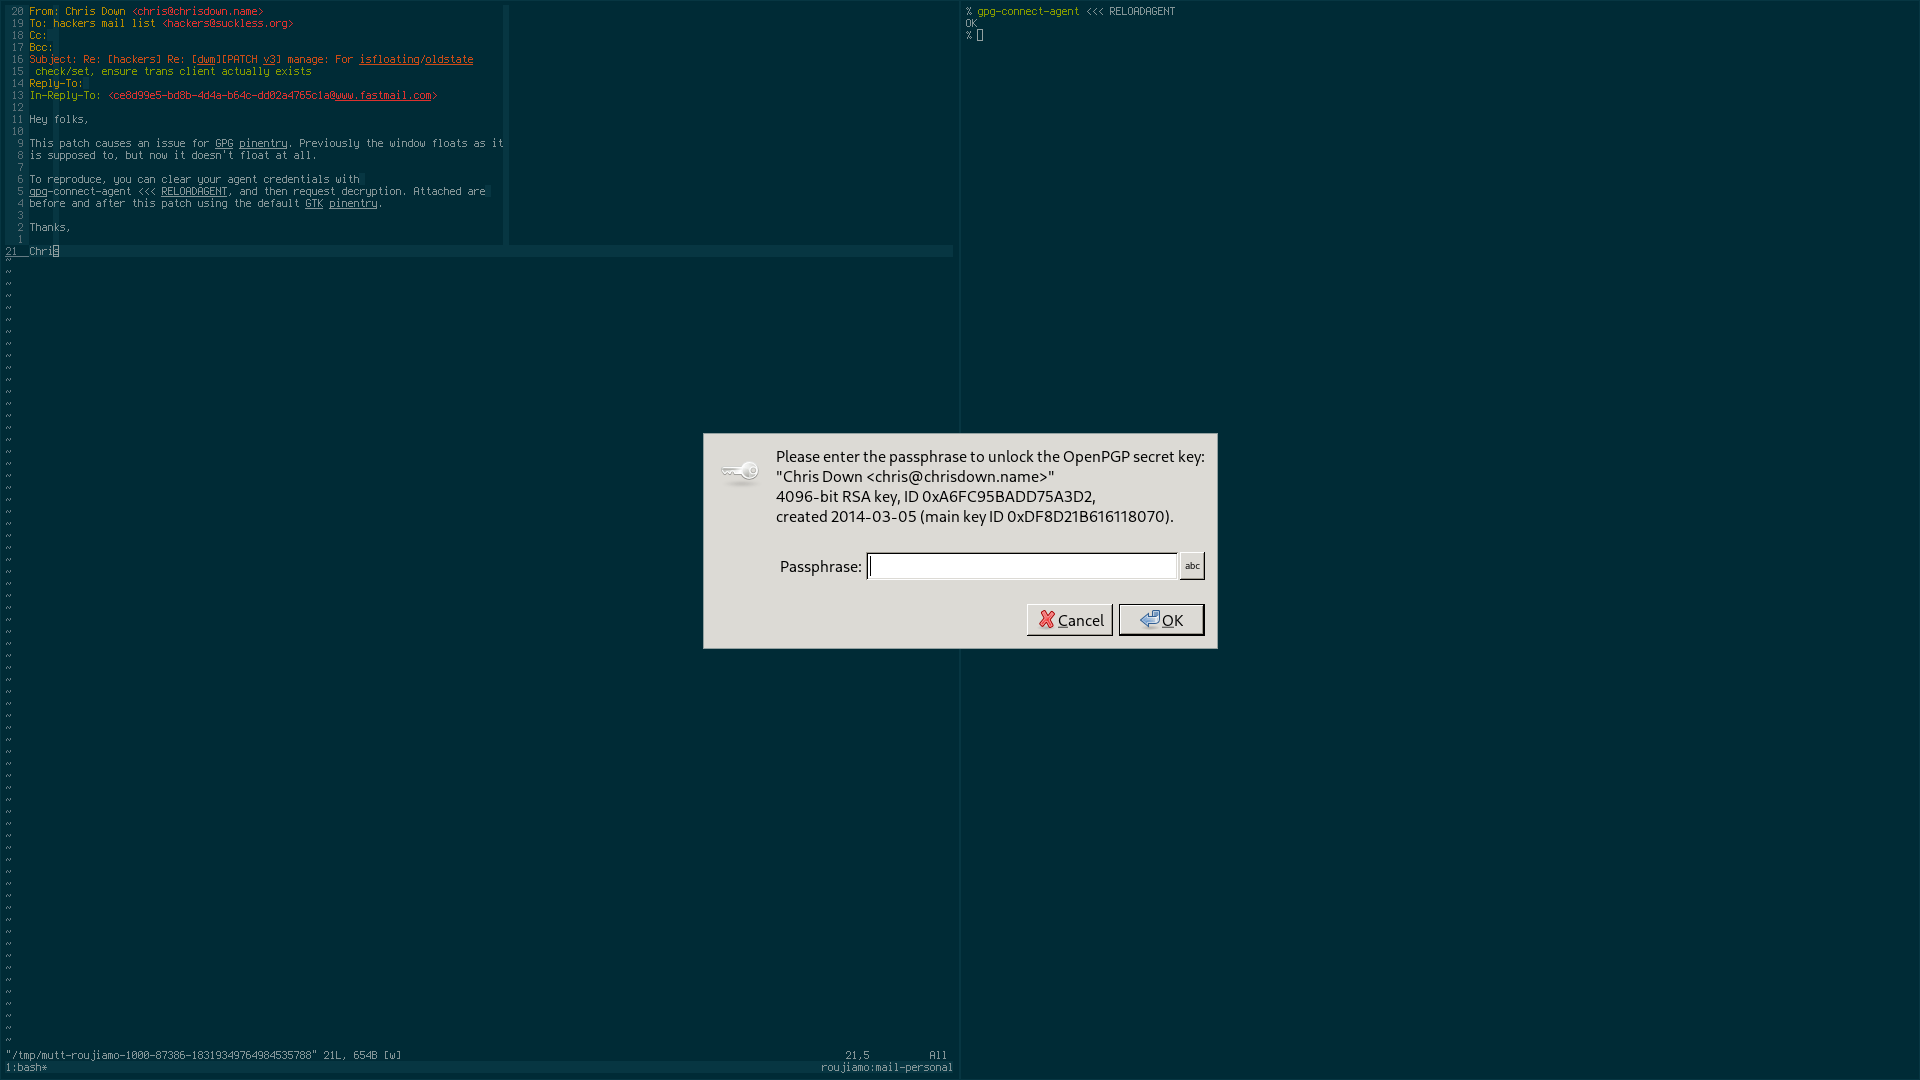The height and width of the screenshot is (1080, 1920).
Task: Click the 'Bcc:' header line
Action: (x=41, y=48)
